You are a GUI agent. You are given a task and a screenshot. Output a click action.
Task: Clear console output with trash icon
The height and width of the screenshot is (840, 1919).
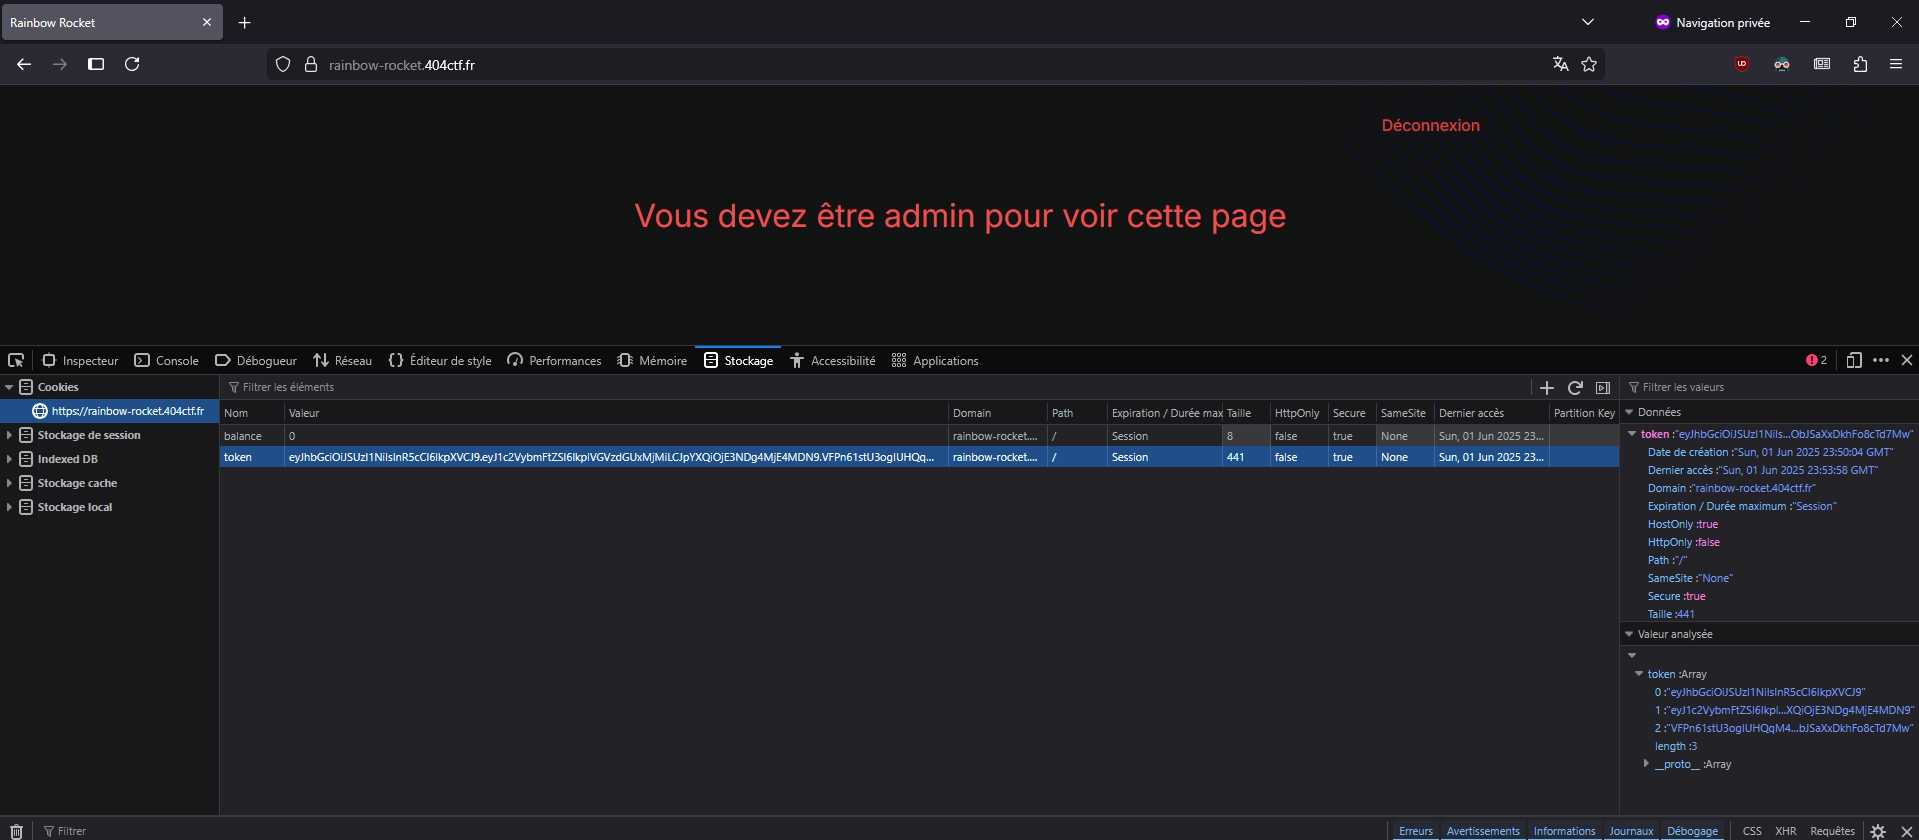pyautogui.click(x=16, y=831)
